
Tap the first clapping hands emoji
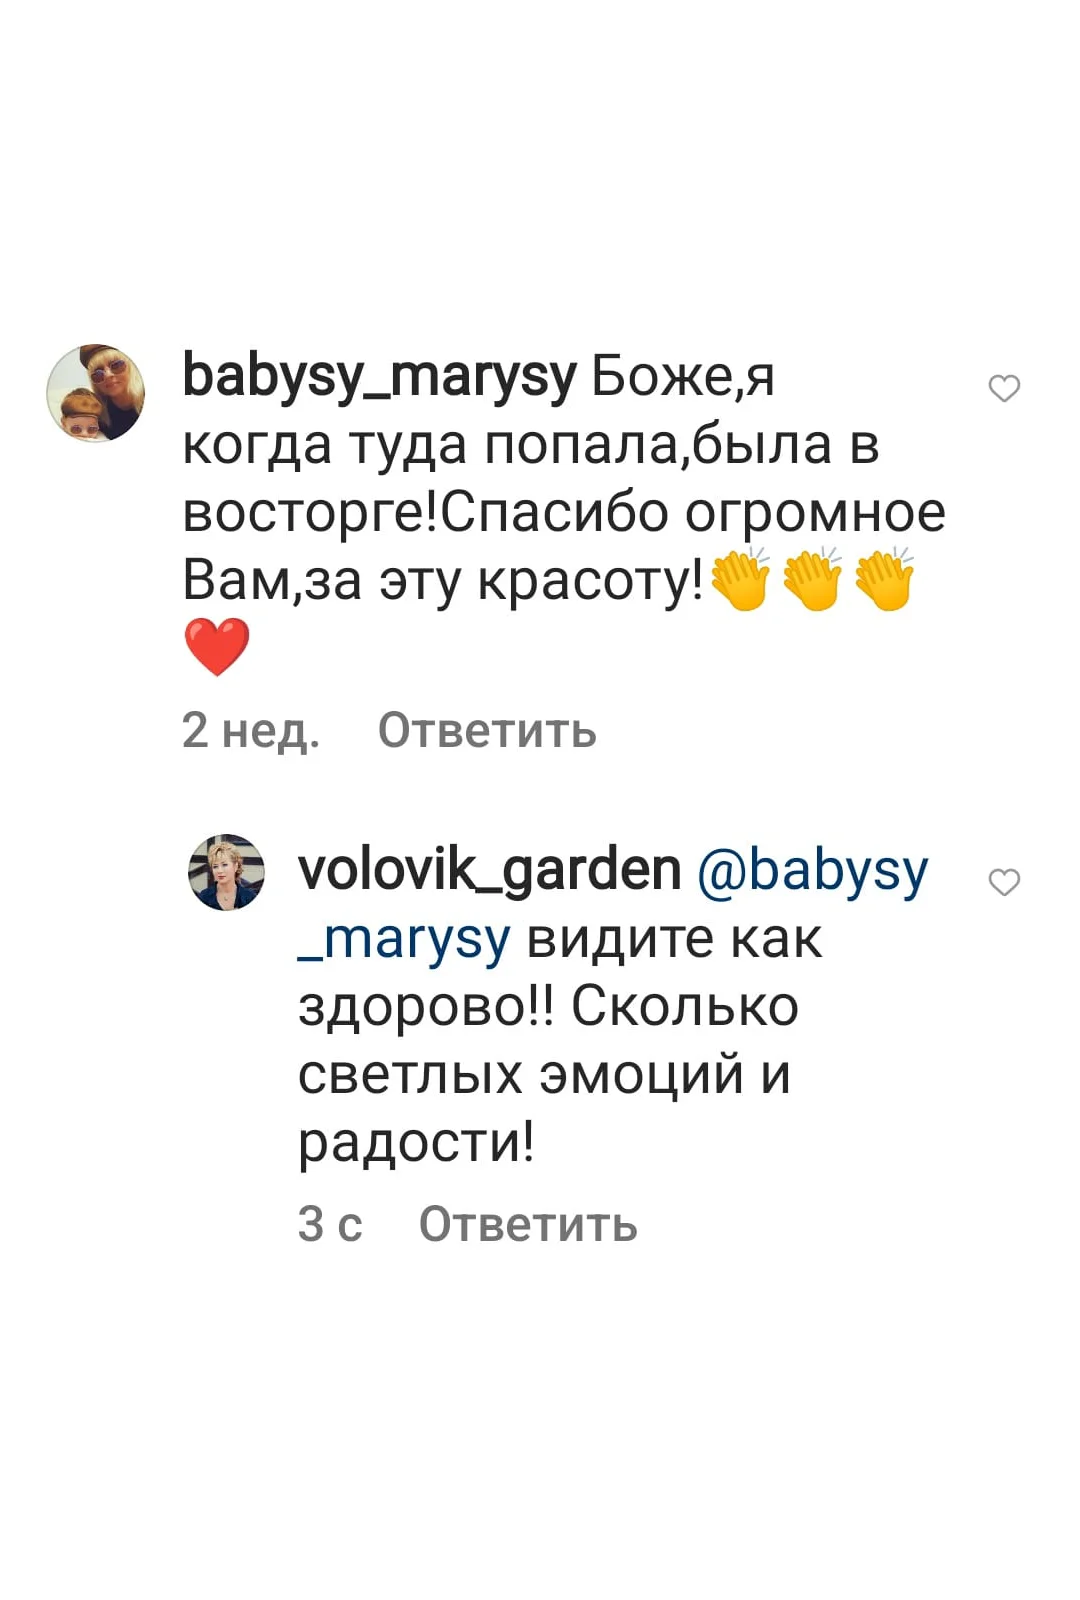point(740,579)
